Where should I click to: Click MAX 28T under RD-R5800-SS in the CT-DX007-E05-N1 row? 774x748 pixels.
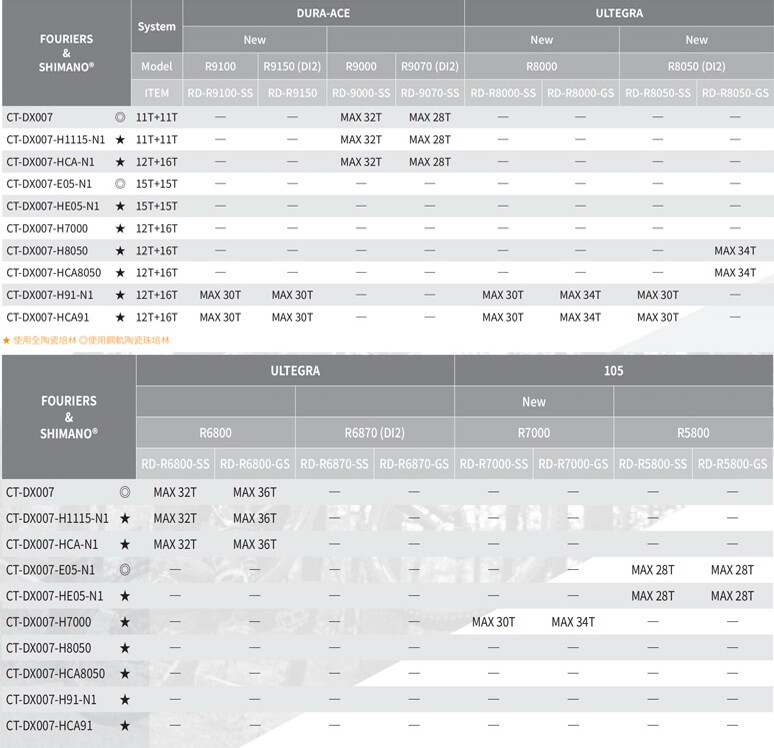point(653,570)
